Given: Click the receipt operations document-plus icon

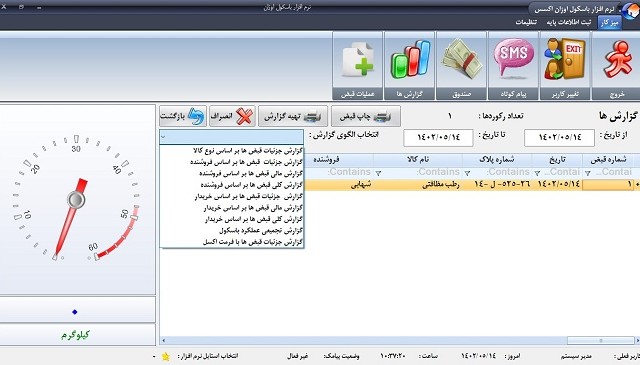Looking at the screenshot, I should click(x=358, y=59).
